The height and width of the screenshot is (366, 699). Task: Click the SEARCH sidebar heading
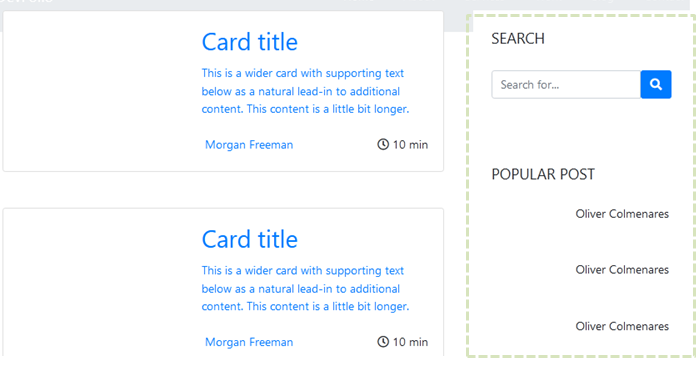pos(518,39)
